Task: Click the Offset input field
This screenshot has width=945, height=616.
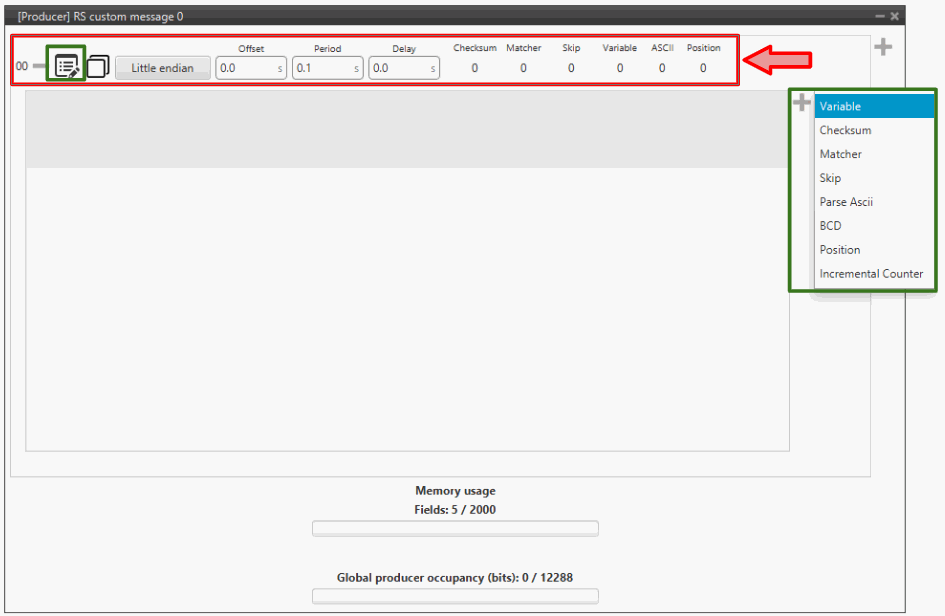Action: [x=245, y=68]
